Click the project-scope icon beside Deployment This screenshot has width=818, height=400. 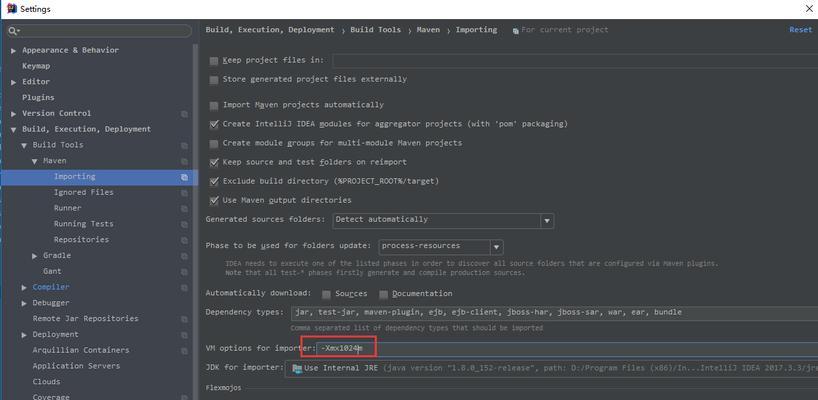(x=184, y=335)
